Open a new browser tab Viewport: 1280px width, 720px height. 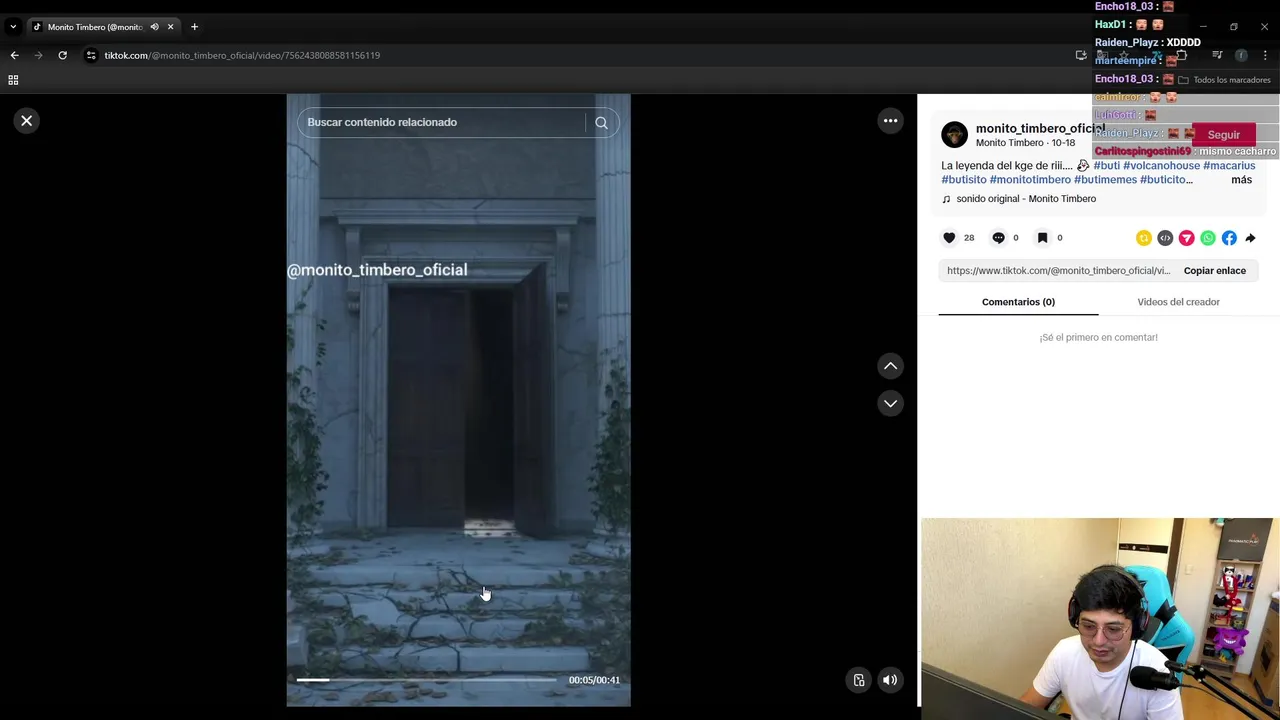coord(194,27)
